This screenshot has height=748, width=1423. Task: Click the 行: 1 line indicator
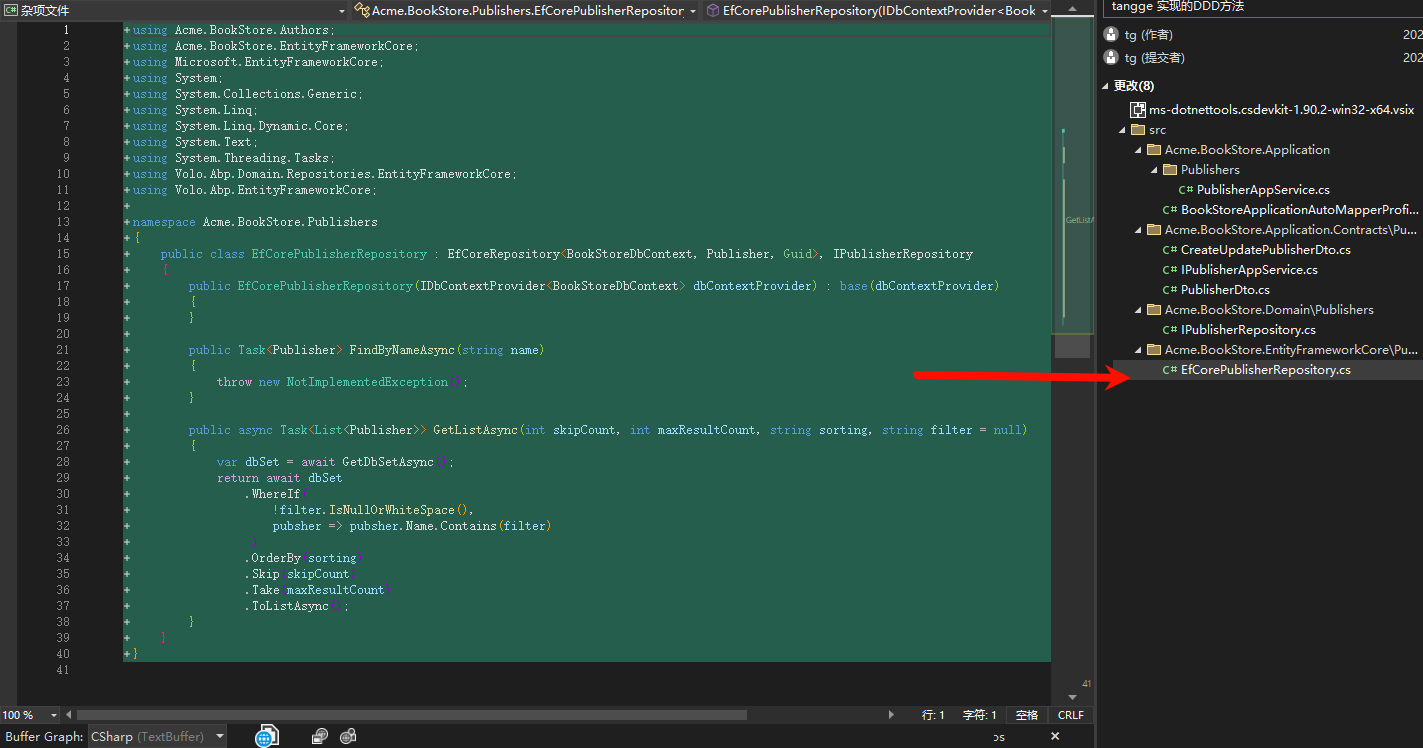pyautogui.click(x=933, y=715)
